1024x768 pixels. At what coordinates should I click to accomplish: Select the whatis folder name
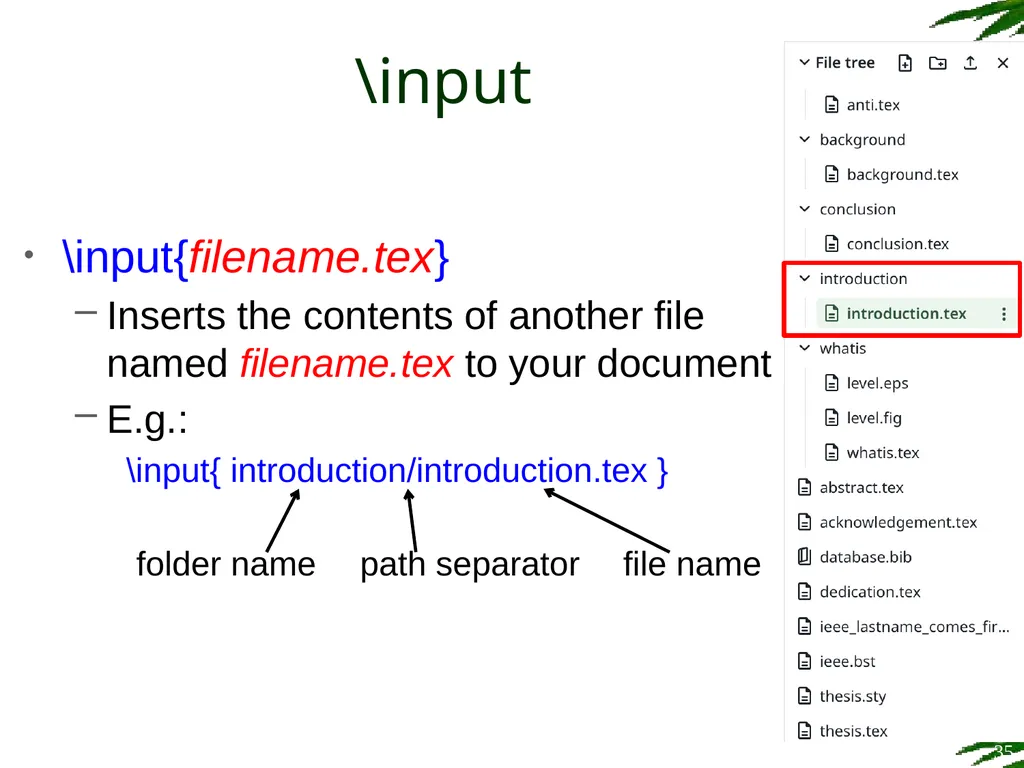[x=842, y=348]
